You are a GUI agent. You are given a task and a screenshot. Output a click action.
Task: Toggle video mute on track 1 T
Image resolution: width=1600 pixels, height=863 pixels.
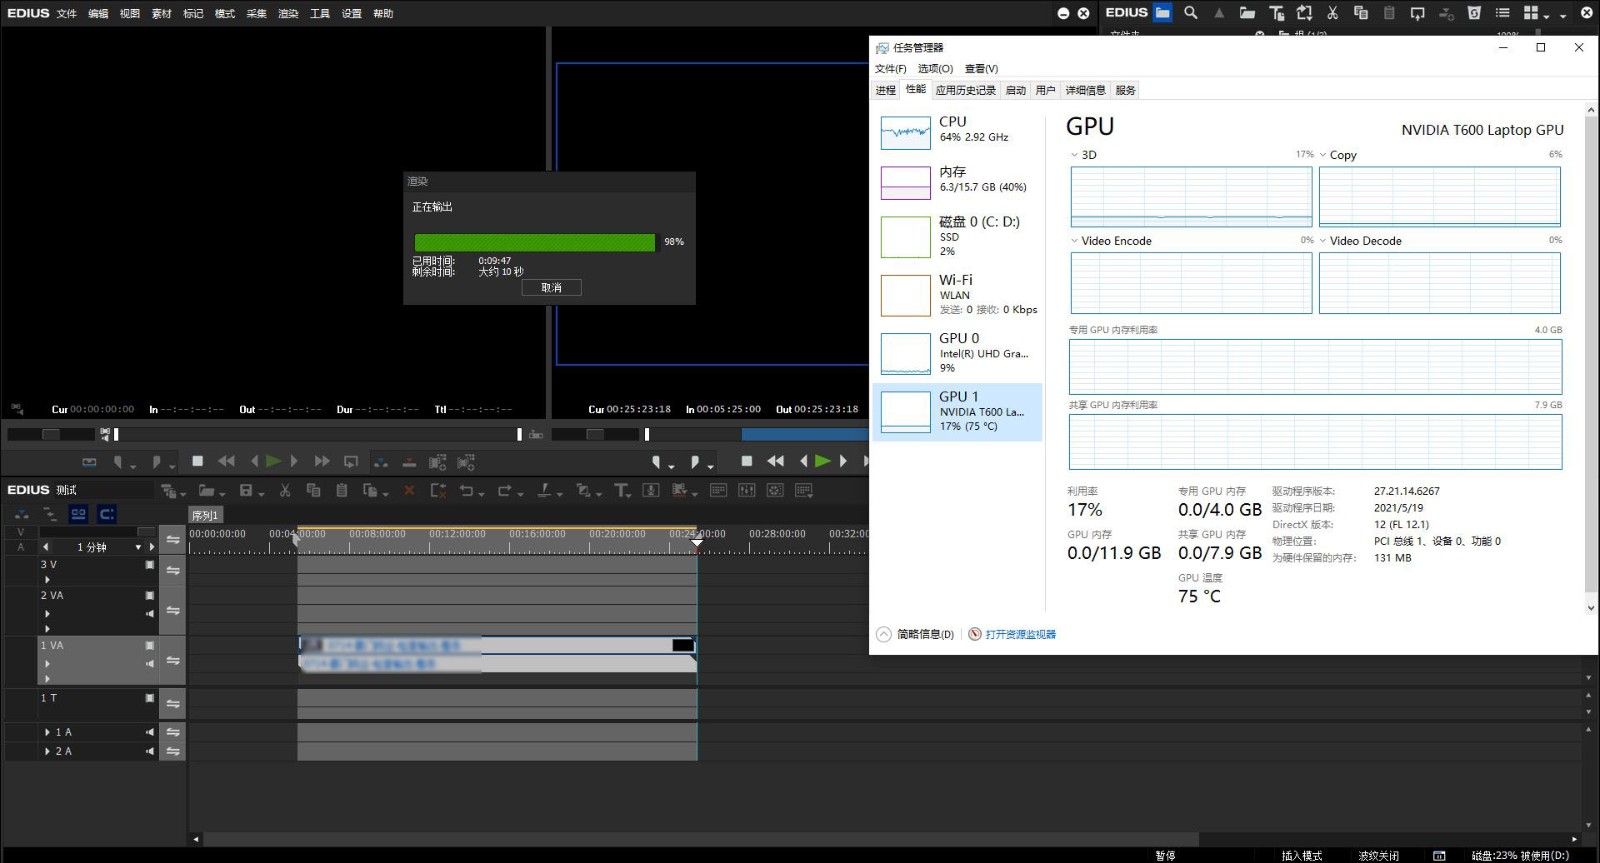(x=150, y=698)
